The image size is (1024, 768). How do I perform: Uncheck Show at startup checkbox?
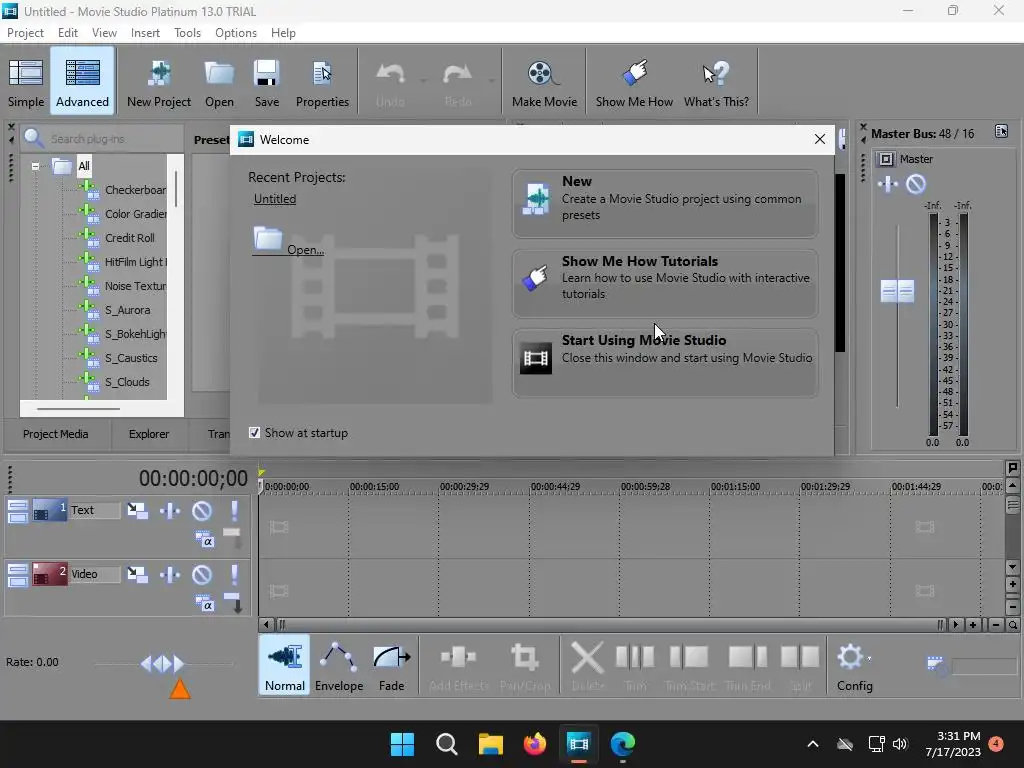coord(255,432)
